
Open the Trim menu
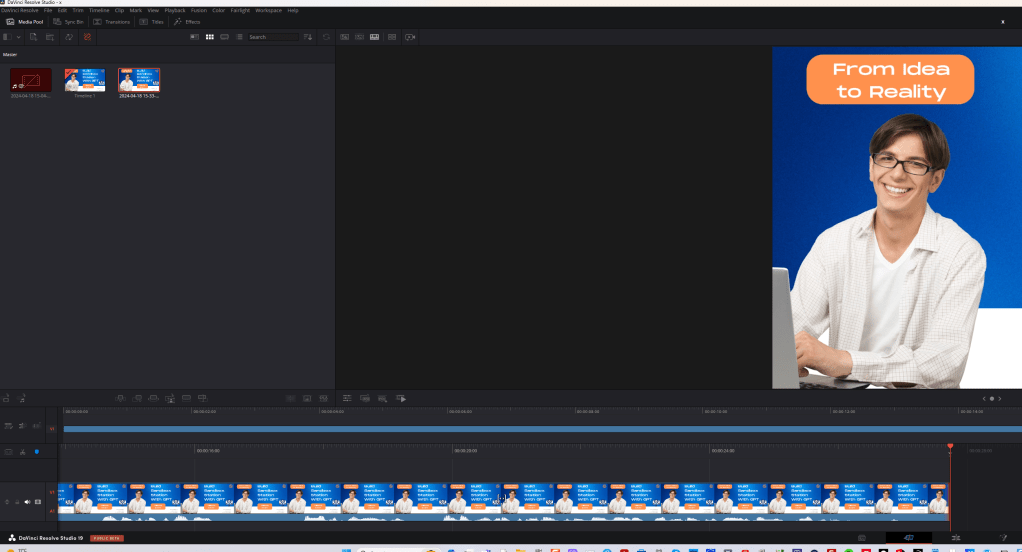pos(78,10)
